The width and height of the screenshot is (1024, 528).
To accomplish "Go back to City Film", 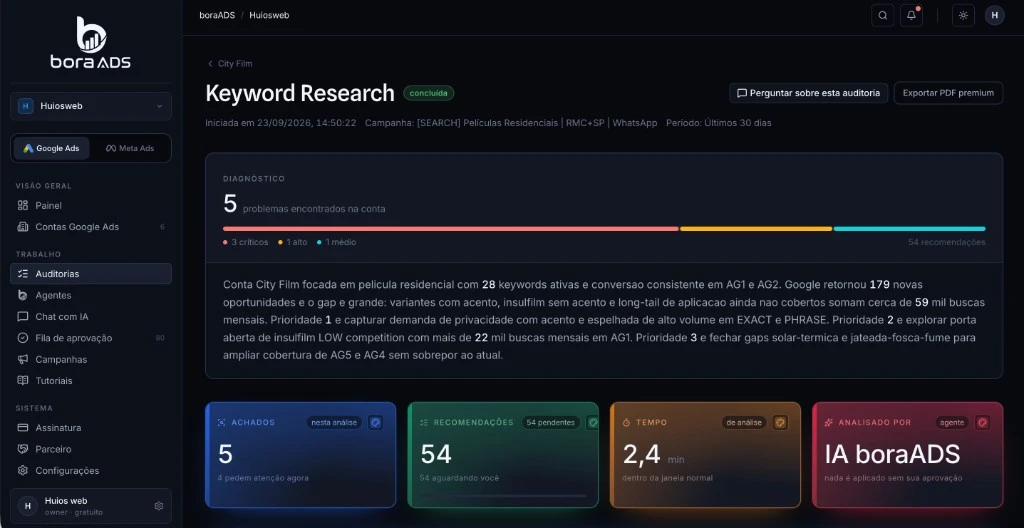I will point(229,63).
